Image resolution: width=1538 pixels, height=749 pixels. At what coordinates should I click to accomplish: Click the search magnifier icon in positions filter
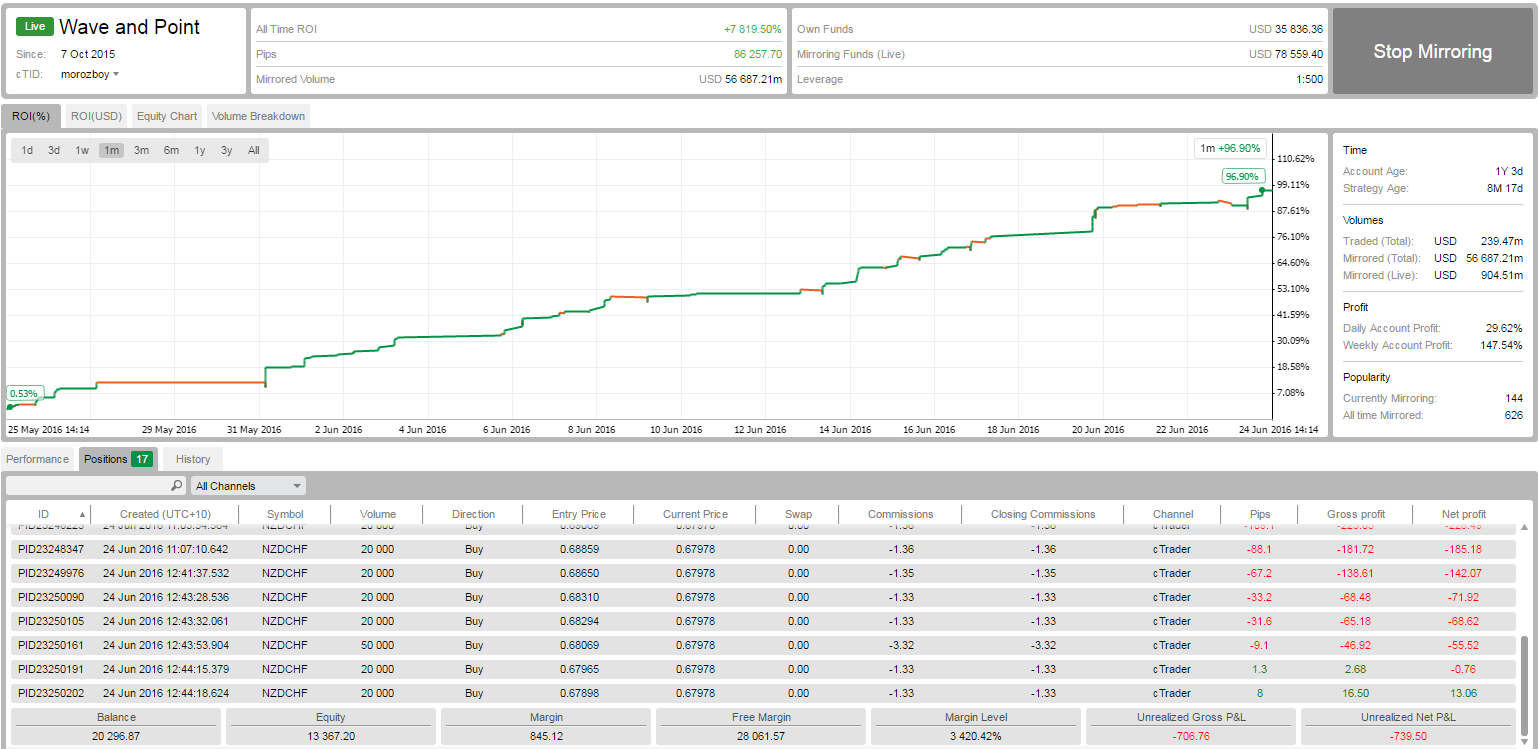pyautogui.click(x=176, y=486)
